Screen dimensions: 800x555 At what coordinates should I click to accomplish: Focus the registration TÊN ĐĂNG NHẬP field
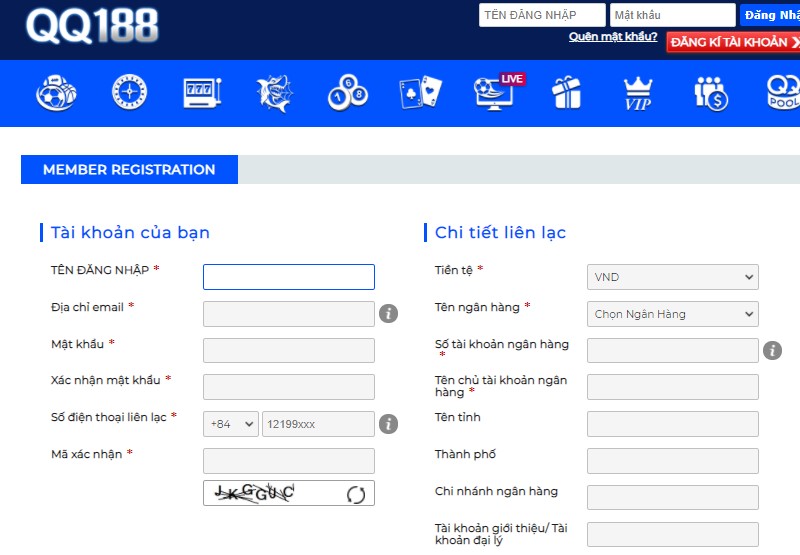[289, 277]
